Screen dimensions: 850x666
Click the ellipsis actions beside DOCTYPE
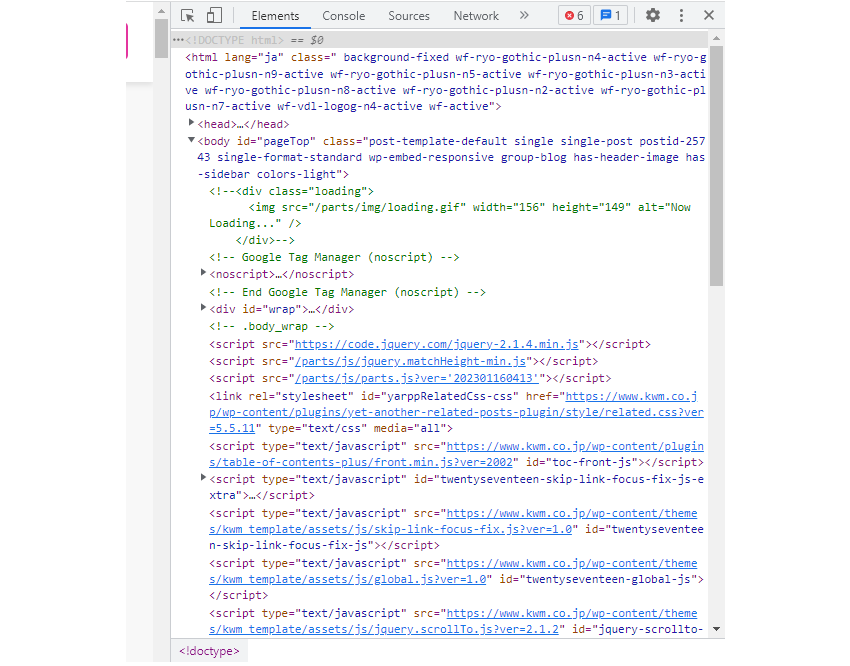(178, 40)
